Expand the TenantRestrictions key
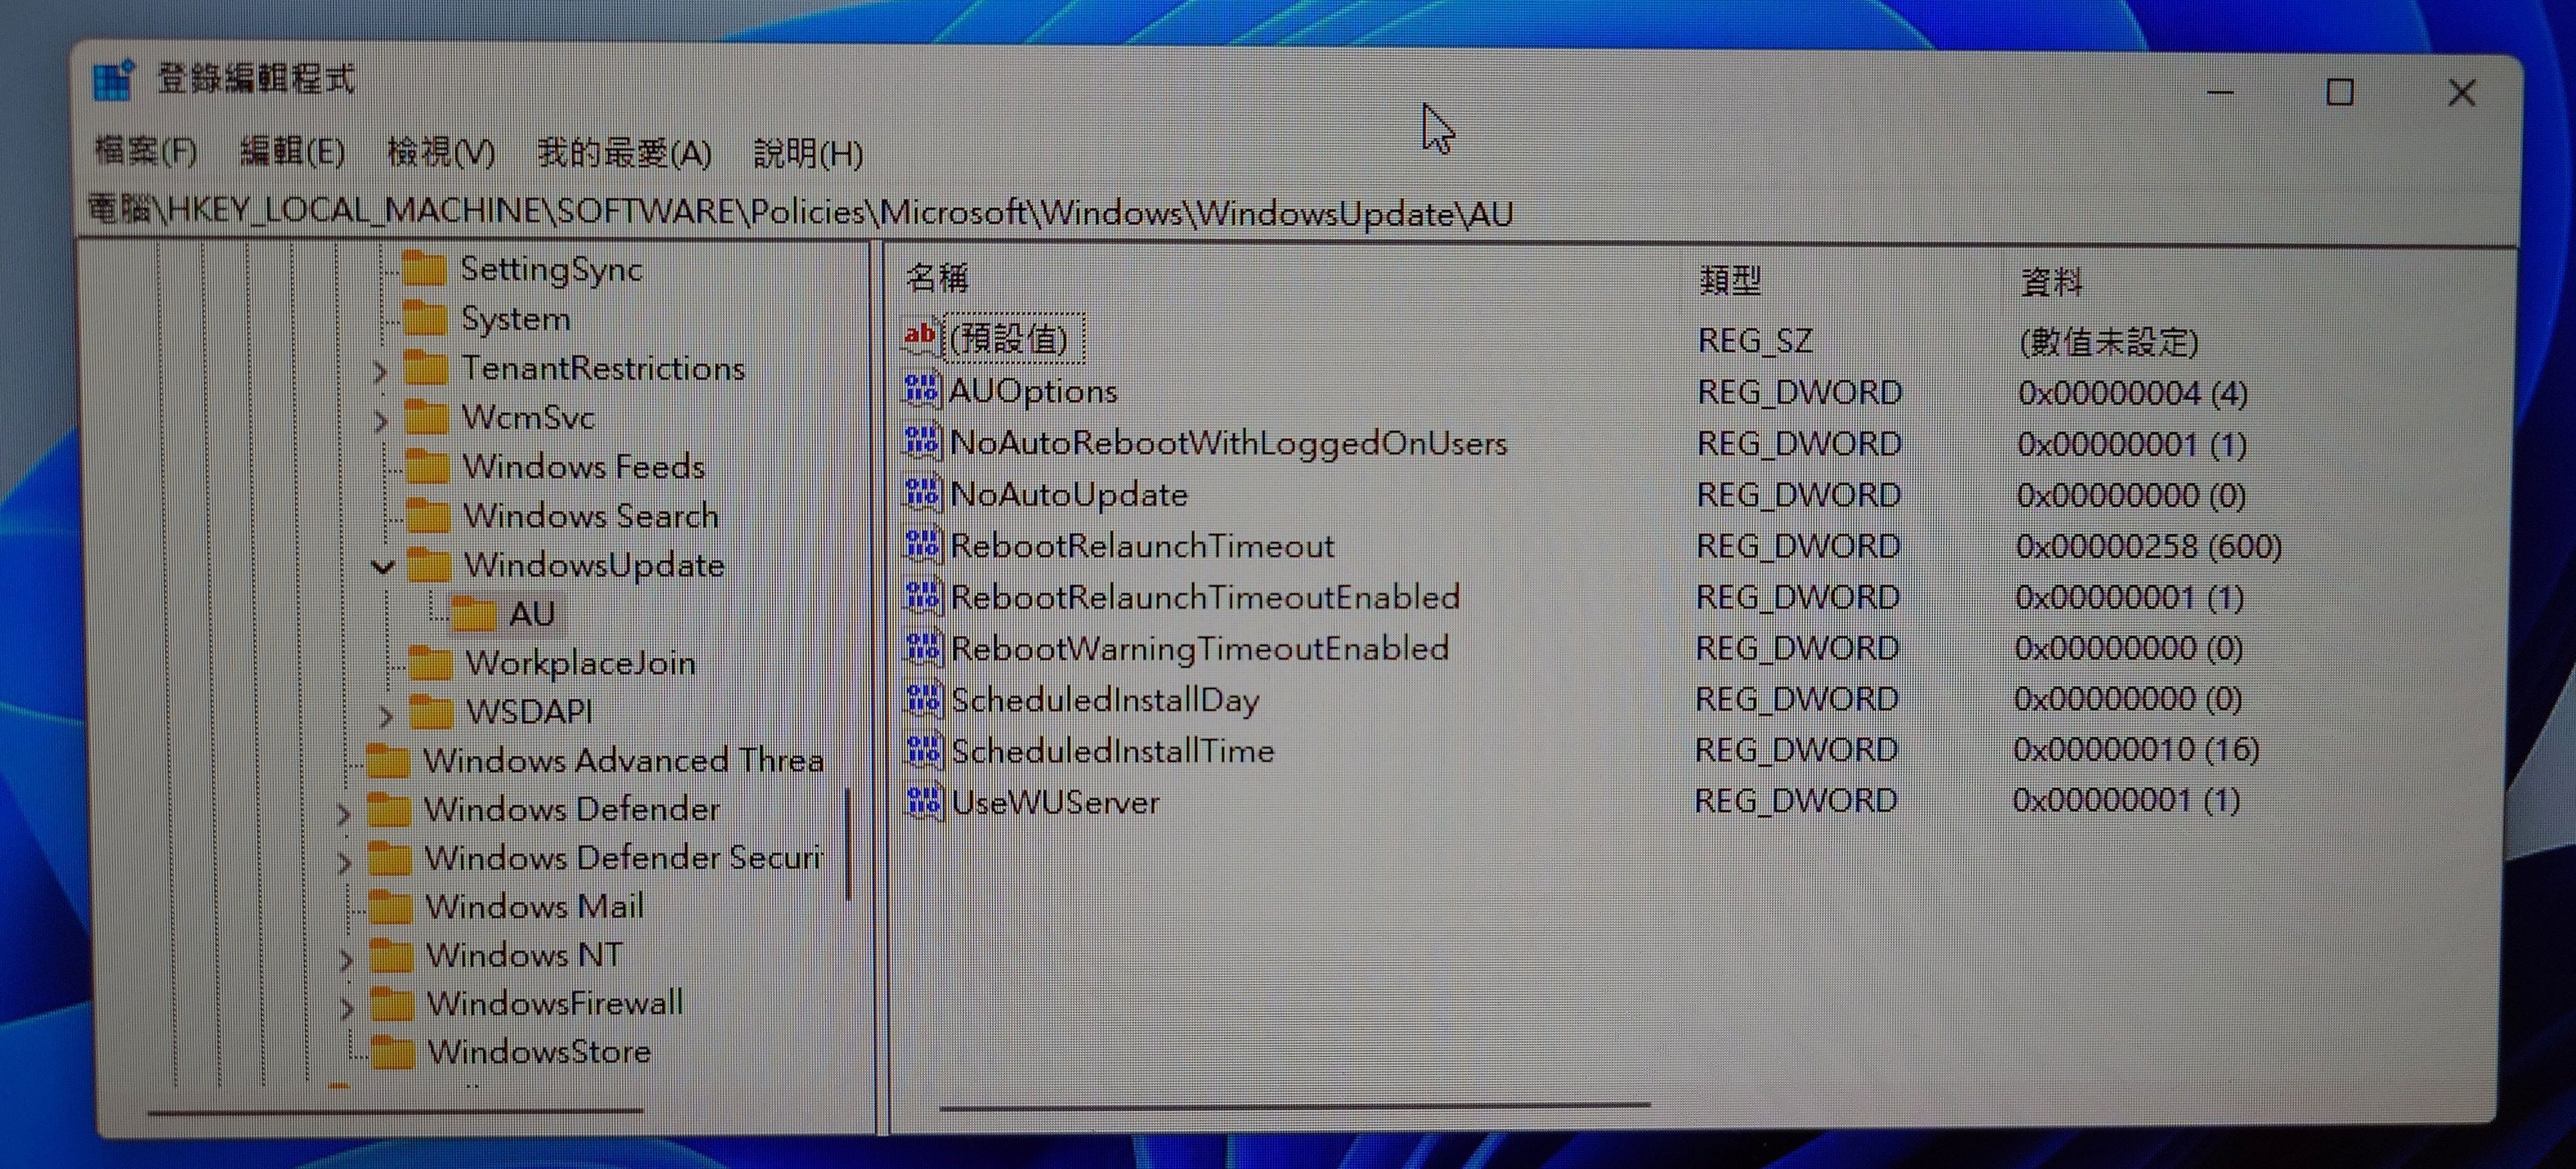Screen dimensions: 2576x1169 click(380, 372)
